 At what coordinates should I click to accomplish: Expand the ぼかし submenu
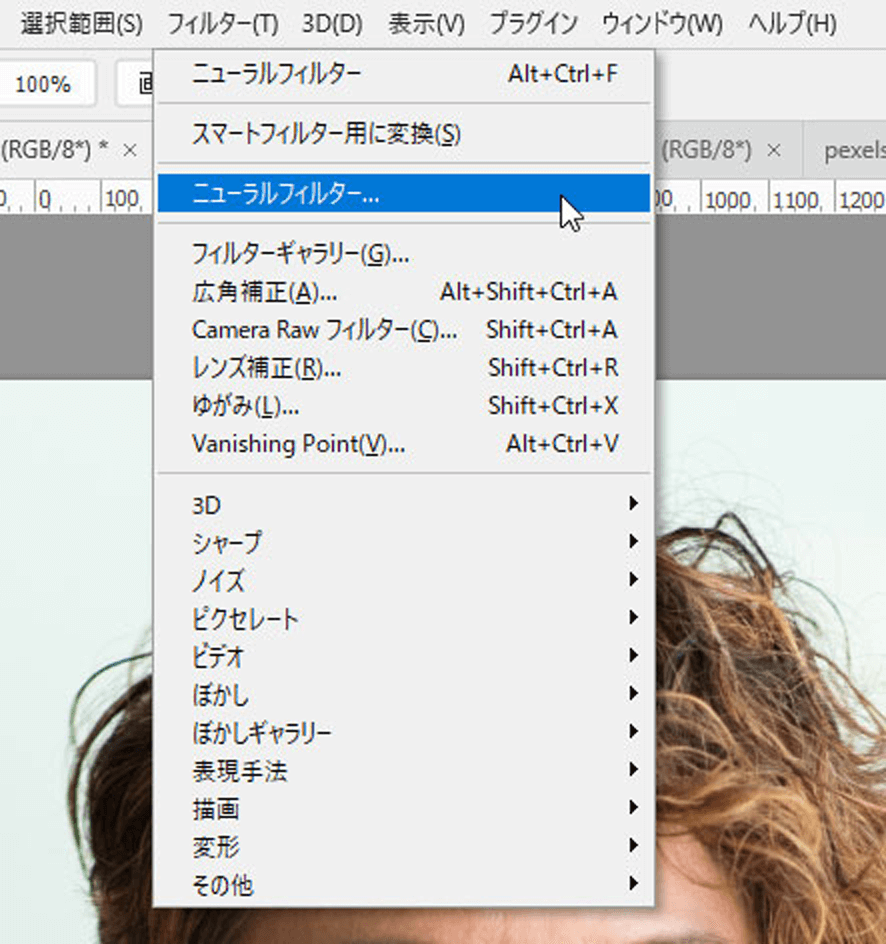[x=404, y=694]
